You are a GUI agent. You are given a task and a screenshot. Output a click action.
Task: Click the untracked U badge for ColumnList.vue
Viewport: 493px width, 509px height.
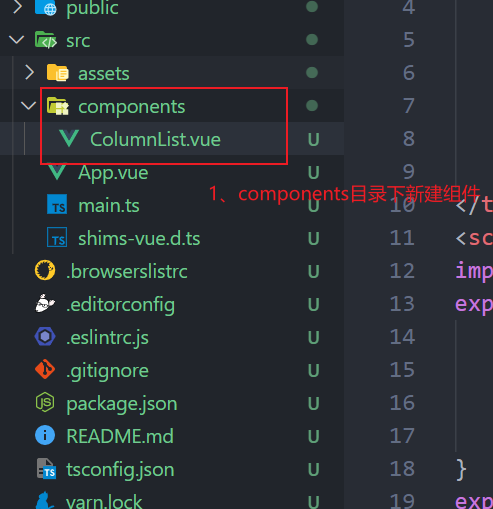point(313,139)
